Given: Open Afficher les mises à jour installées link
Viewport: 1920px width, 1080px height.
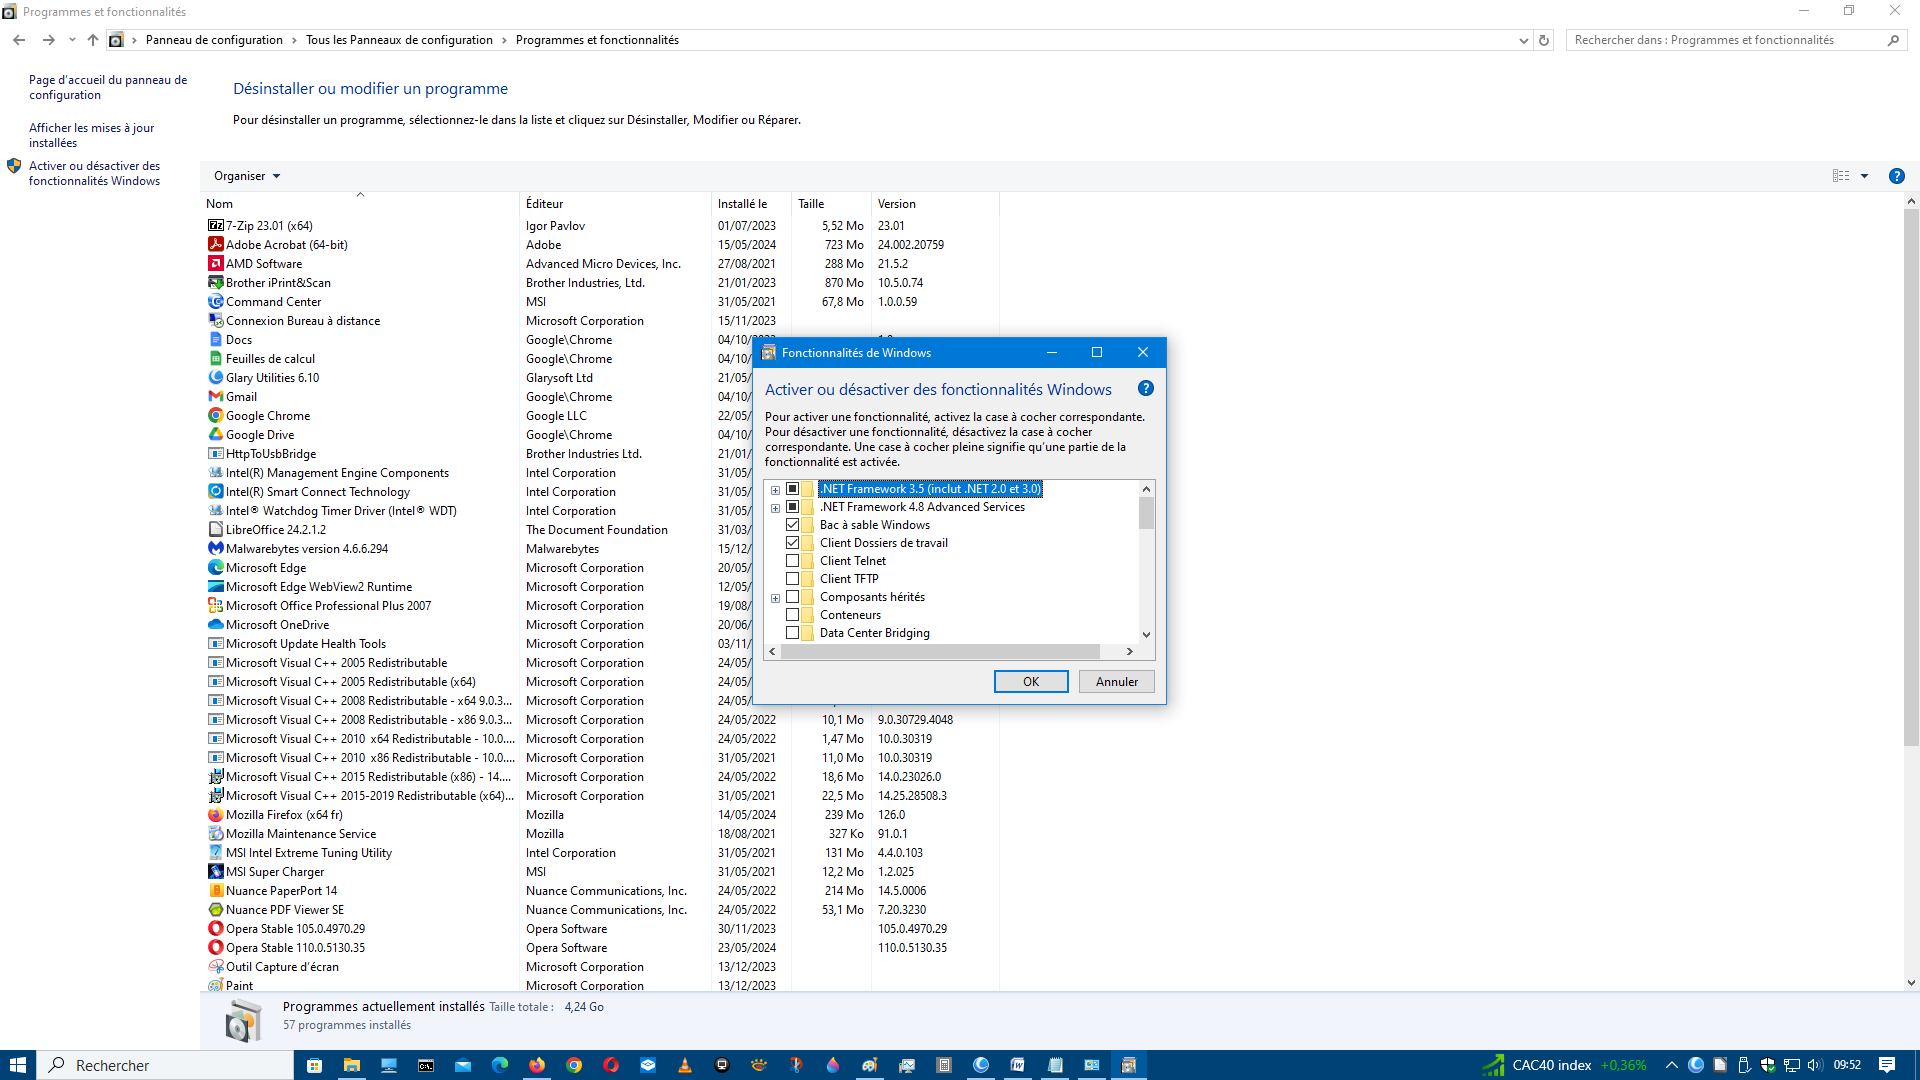Looking at the screenshot, I should (91, 135).
